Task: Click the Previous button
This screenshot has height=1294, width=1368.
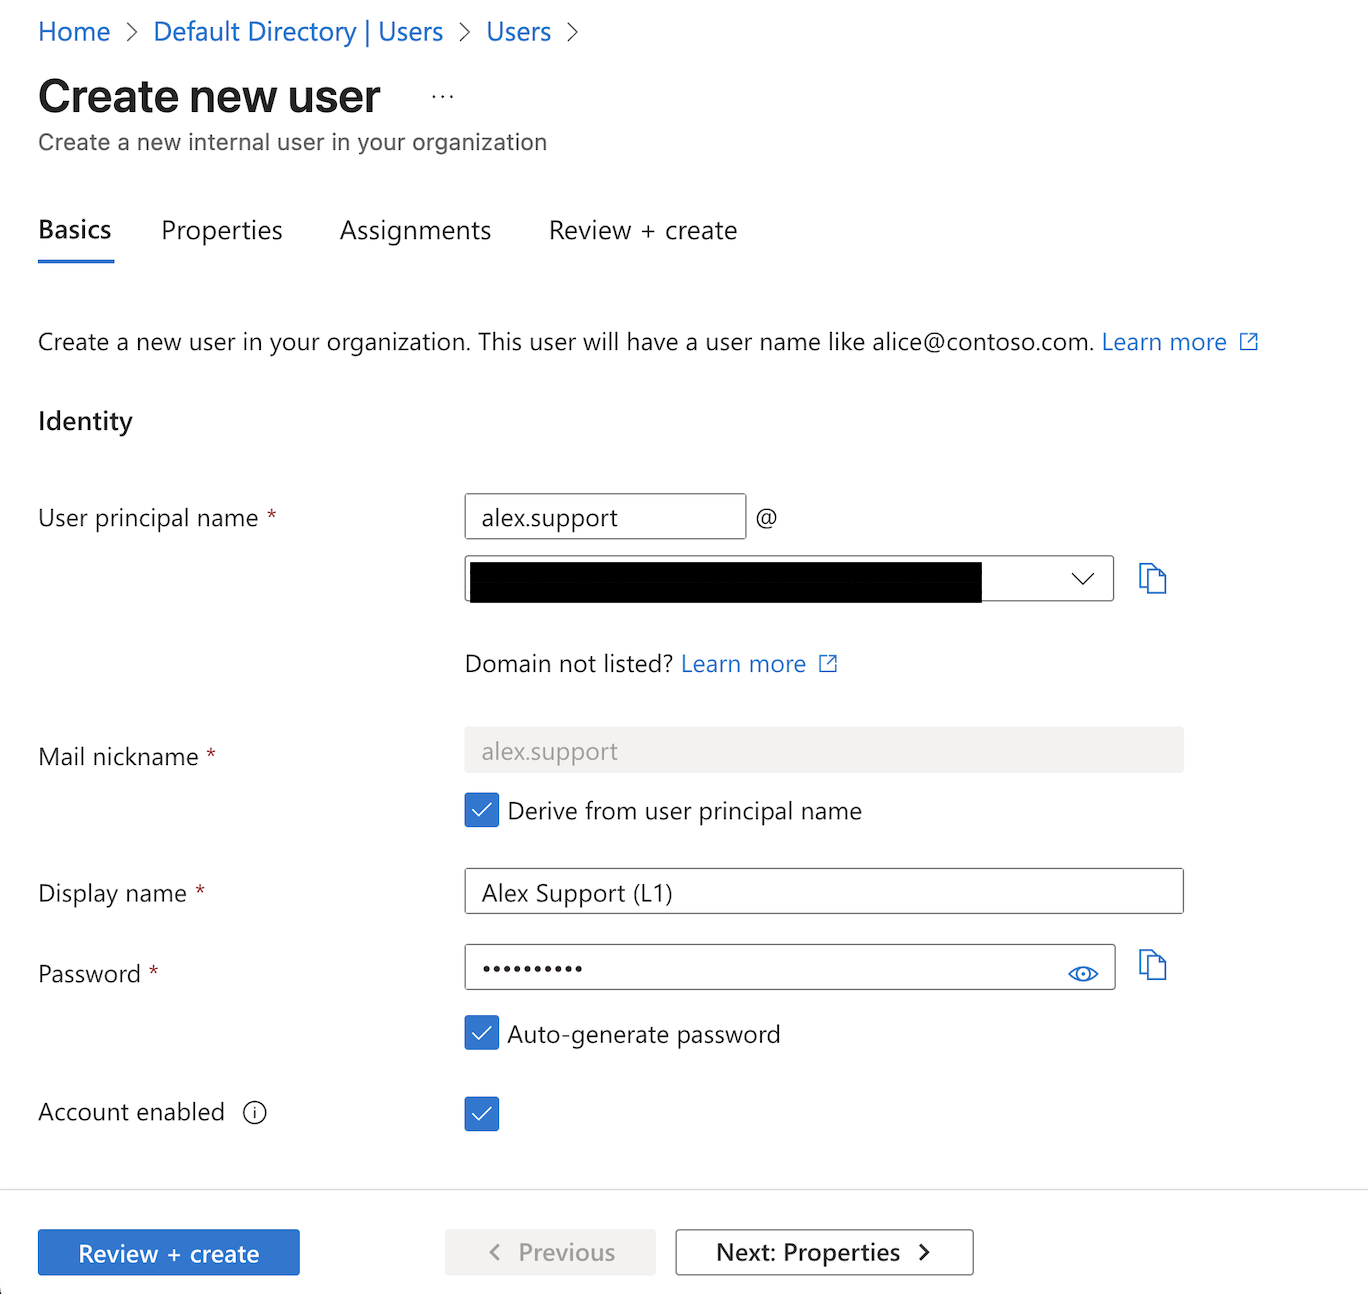Action: point(549,1252)
